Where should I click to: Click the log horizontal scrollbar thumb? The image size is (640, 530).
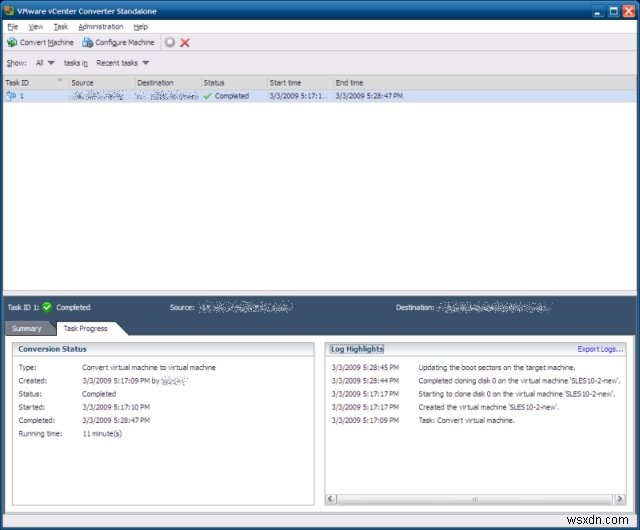point(475,499)
